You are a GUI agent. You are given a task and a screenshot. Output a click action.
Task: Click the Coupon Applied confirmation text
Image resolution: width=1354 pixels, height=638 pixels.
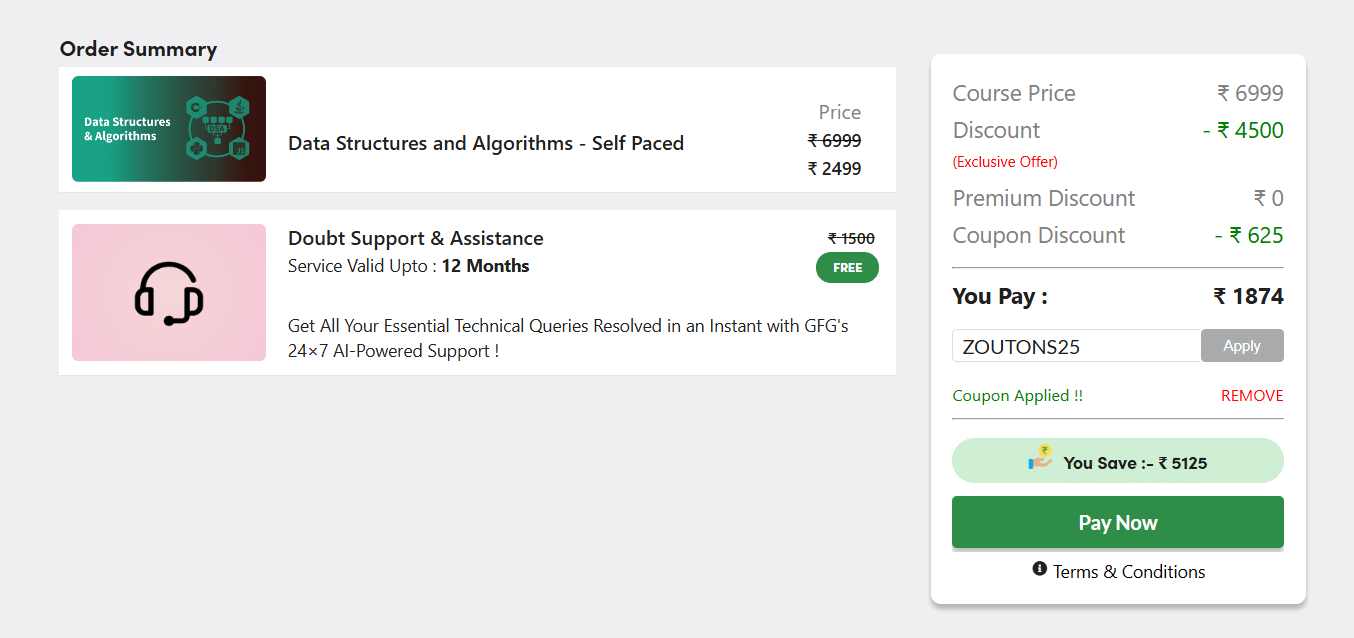point(1018,395)
